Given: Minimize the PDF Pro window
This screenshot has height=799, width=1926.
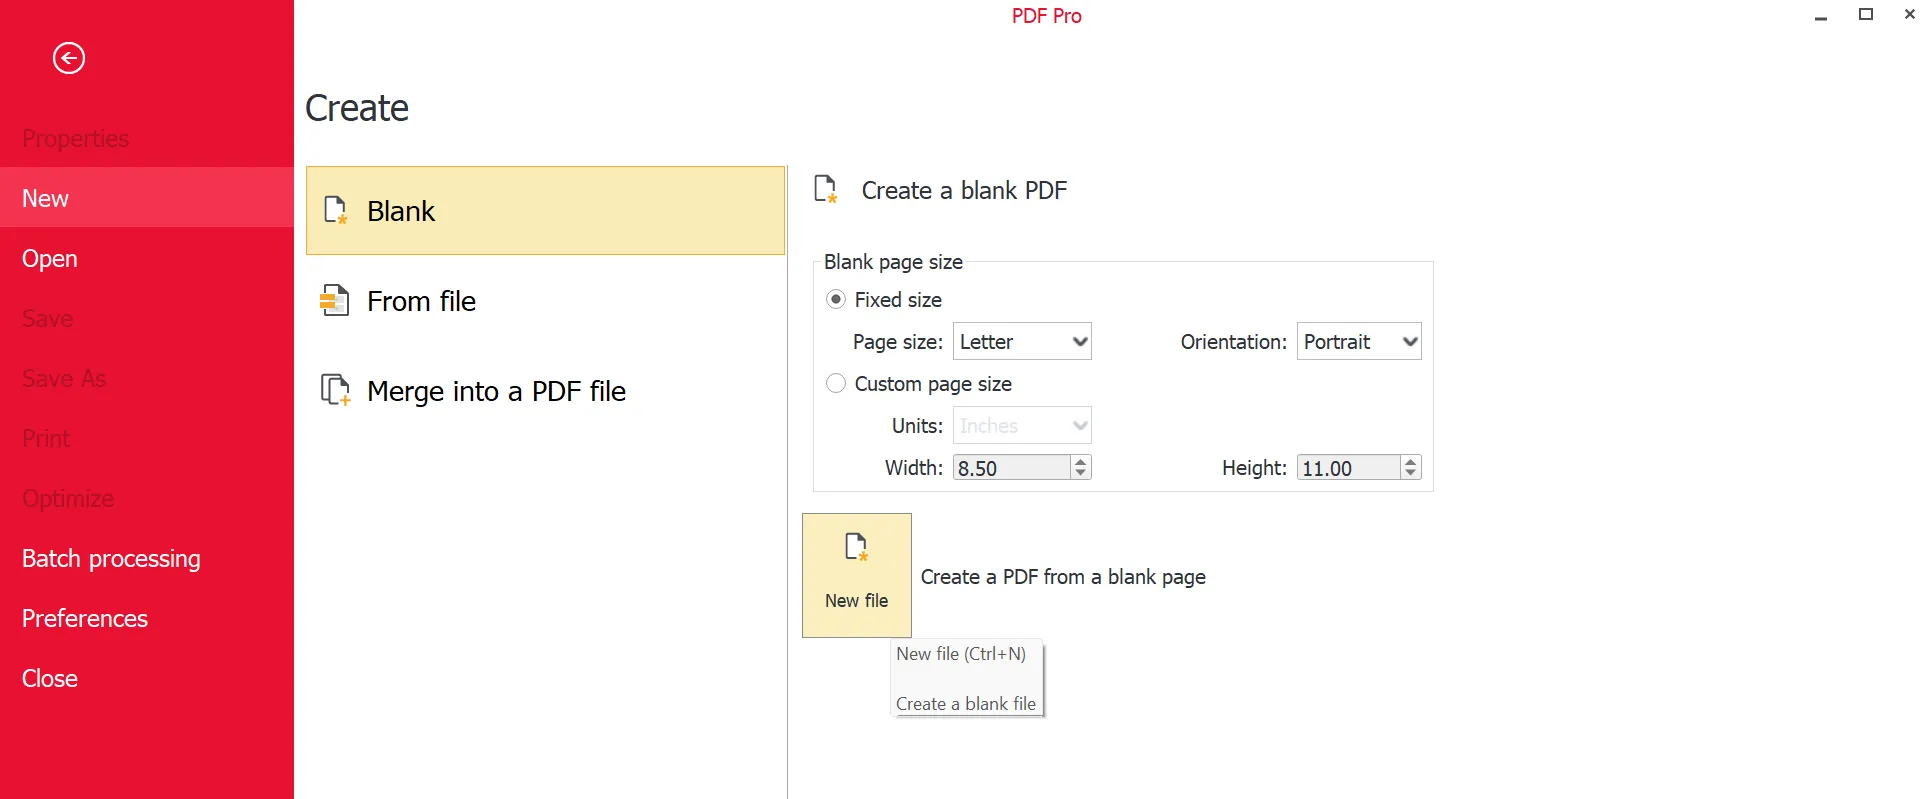Looking at the screenshot, I should [x=1821, y=15].
